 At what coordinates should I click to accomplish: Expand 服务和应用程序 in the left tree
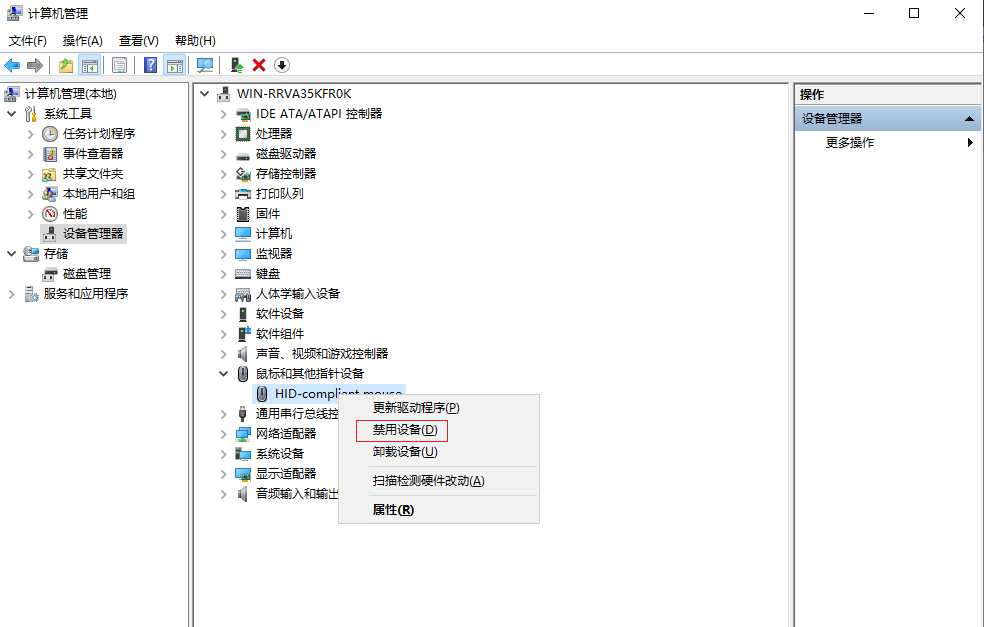[12, 294]
